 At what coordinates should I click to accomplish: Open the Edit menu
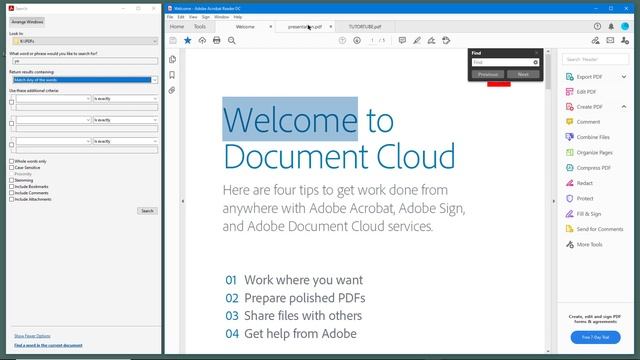pos(181,17)
